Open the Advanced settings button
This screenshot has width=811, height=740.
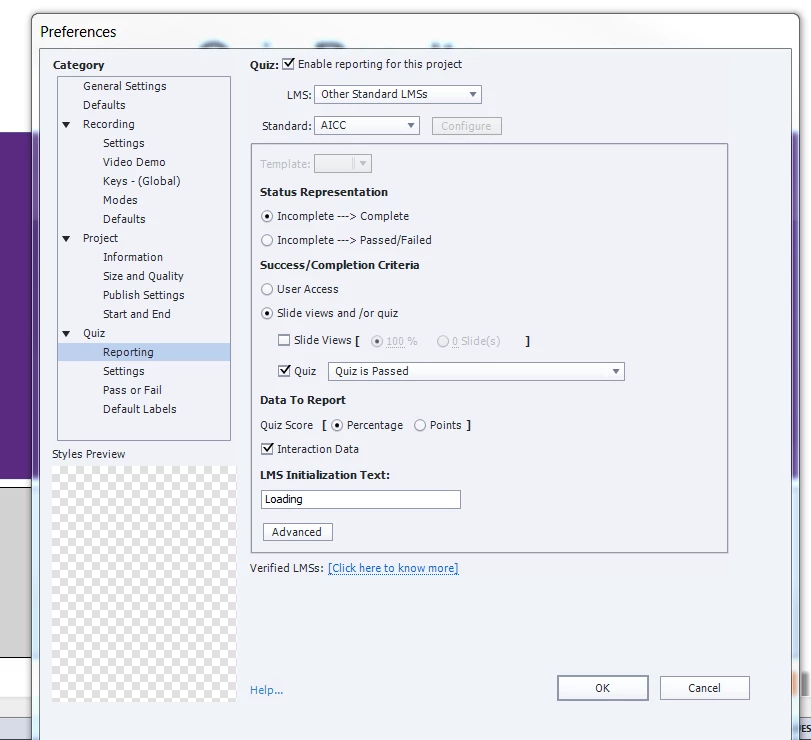click(x=297, y=532)
